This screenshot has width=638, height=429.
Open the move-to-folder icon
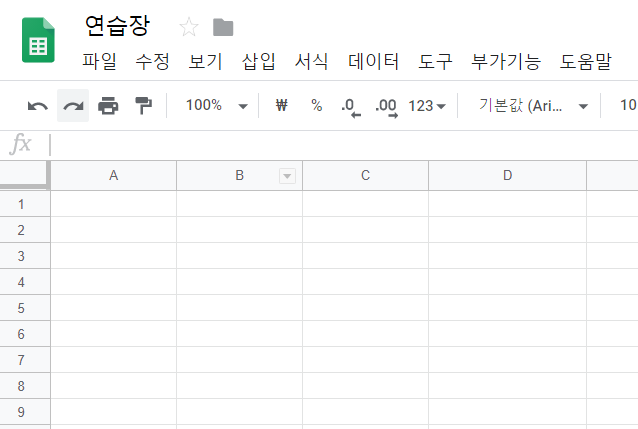pos(223,27)
